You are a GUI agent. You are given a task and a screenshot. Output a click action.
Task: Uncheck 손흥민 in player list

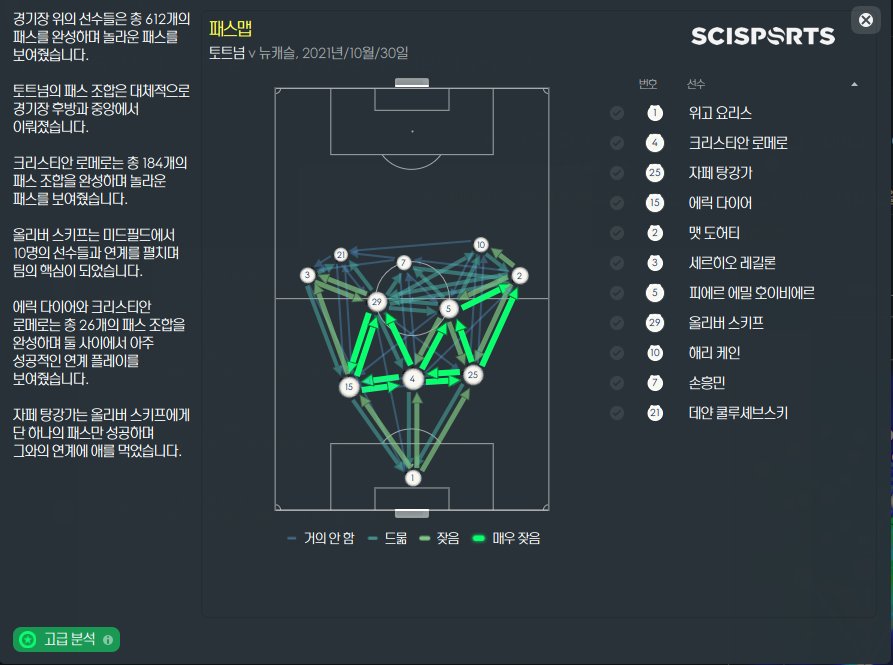click(617, 383)
